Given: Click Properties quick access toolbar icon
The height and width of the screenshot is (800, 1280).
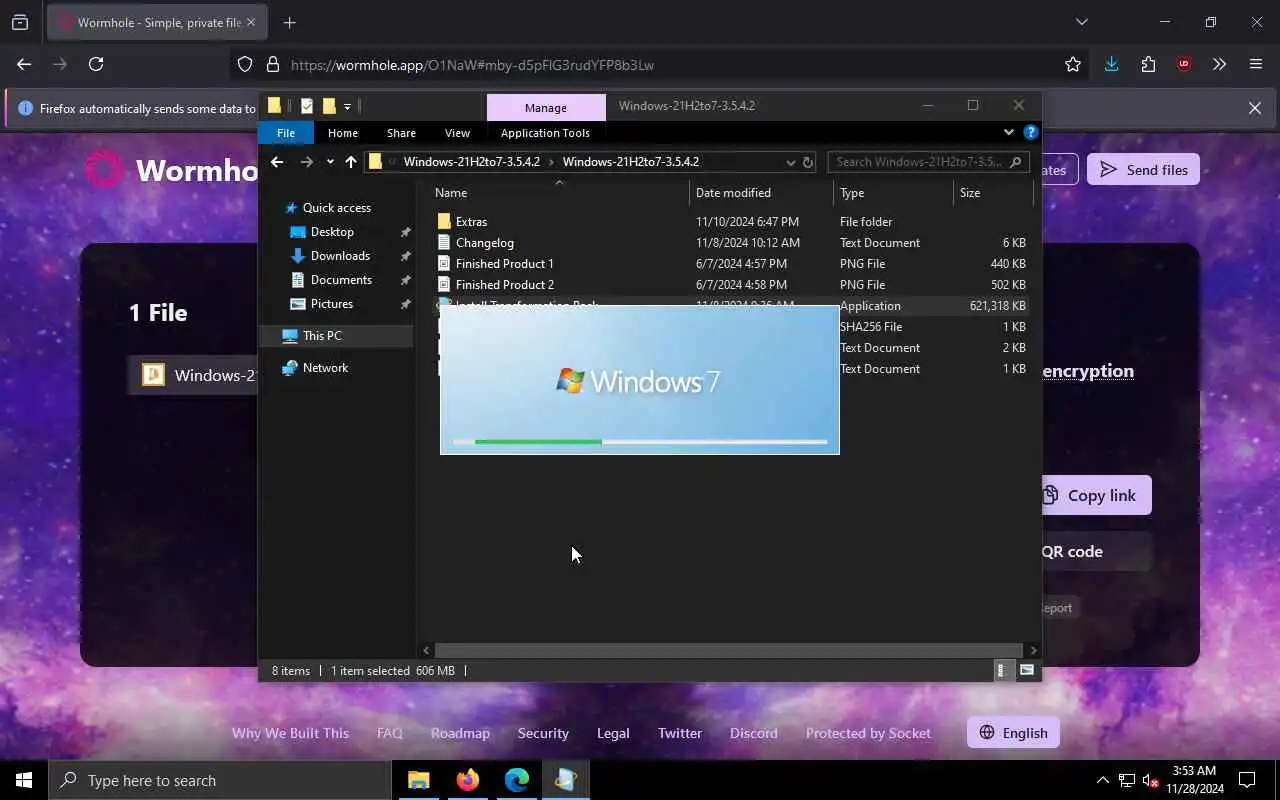Looking at the screenshot, I should (x=307, y=106).
